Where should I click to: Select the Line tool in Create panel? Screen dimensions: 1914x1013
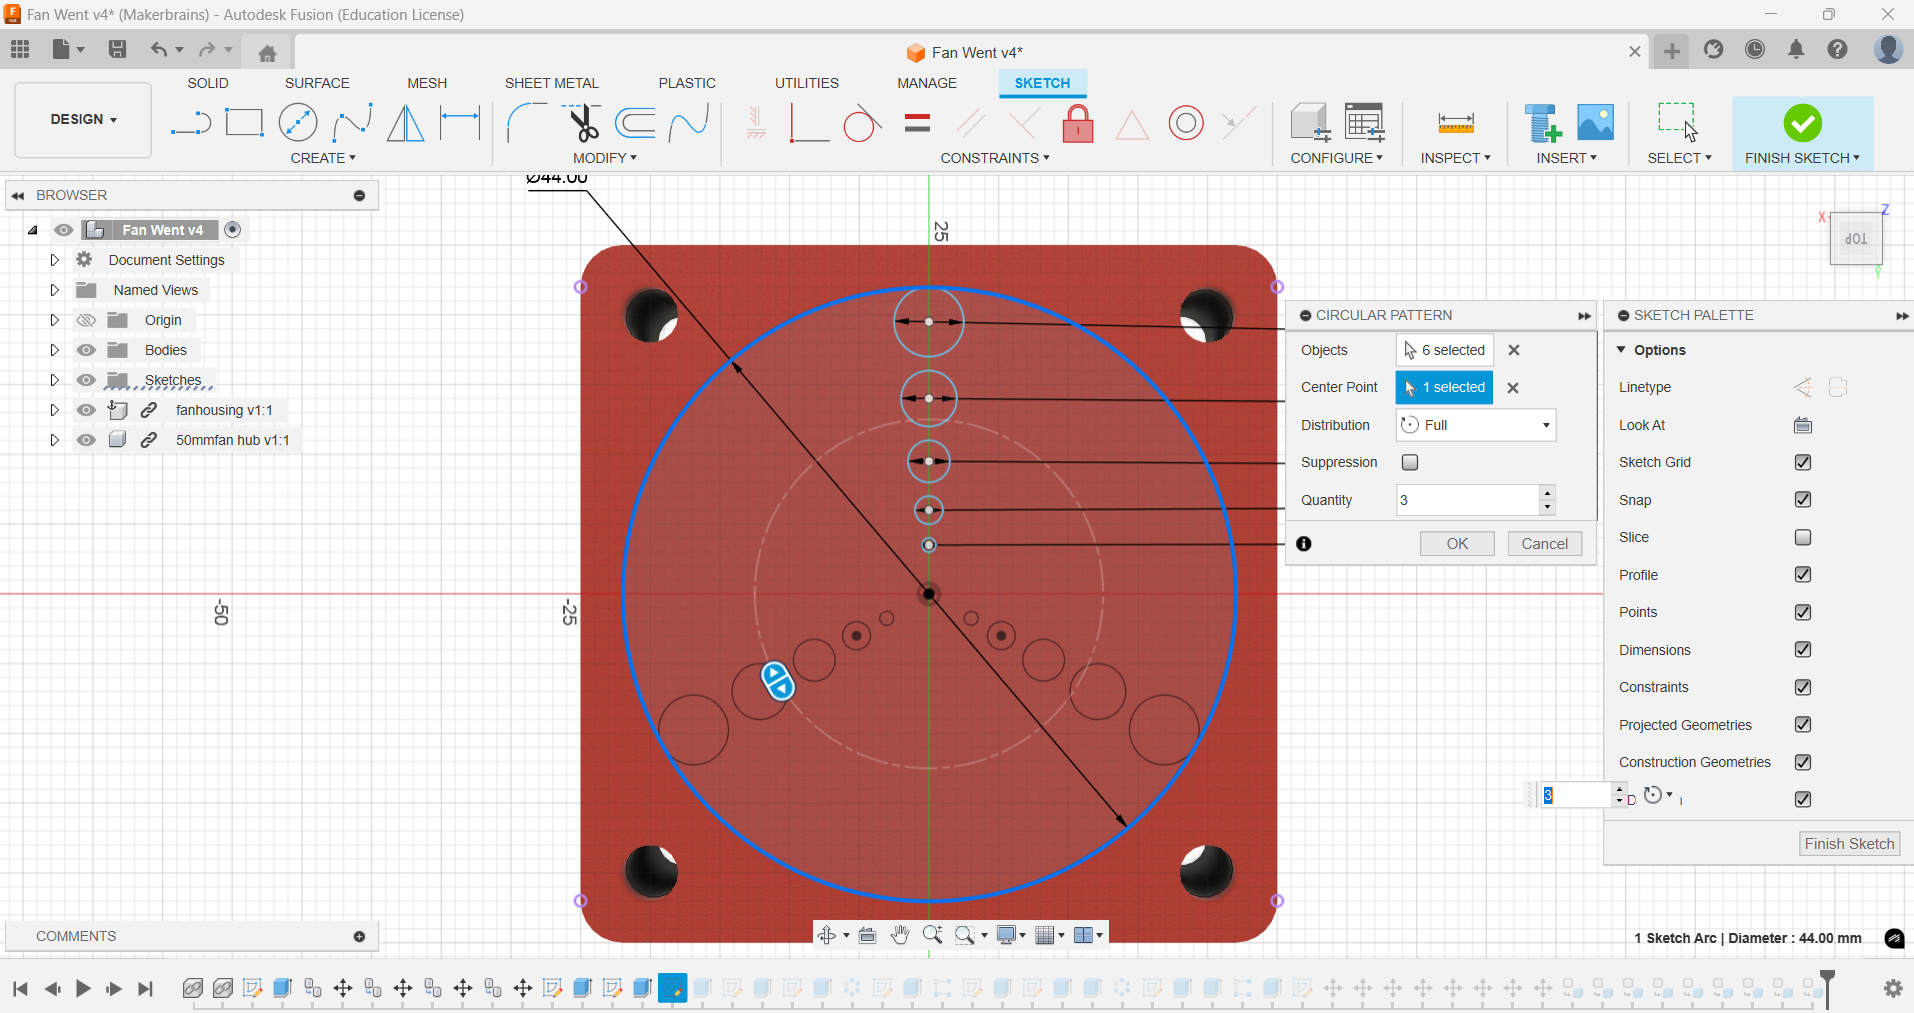point(190,122)
